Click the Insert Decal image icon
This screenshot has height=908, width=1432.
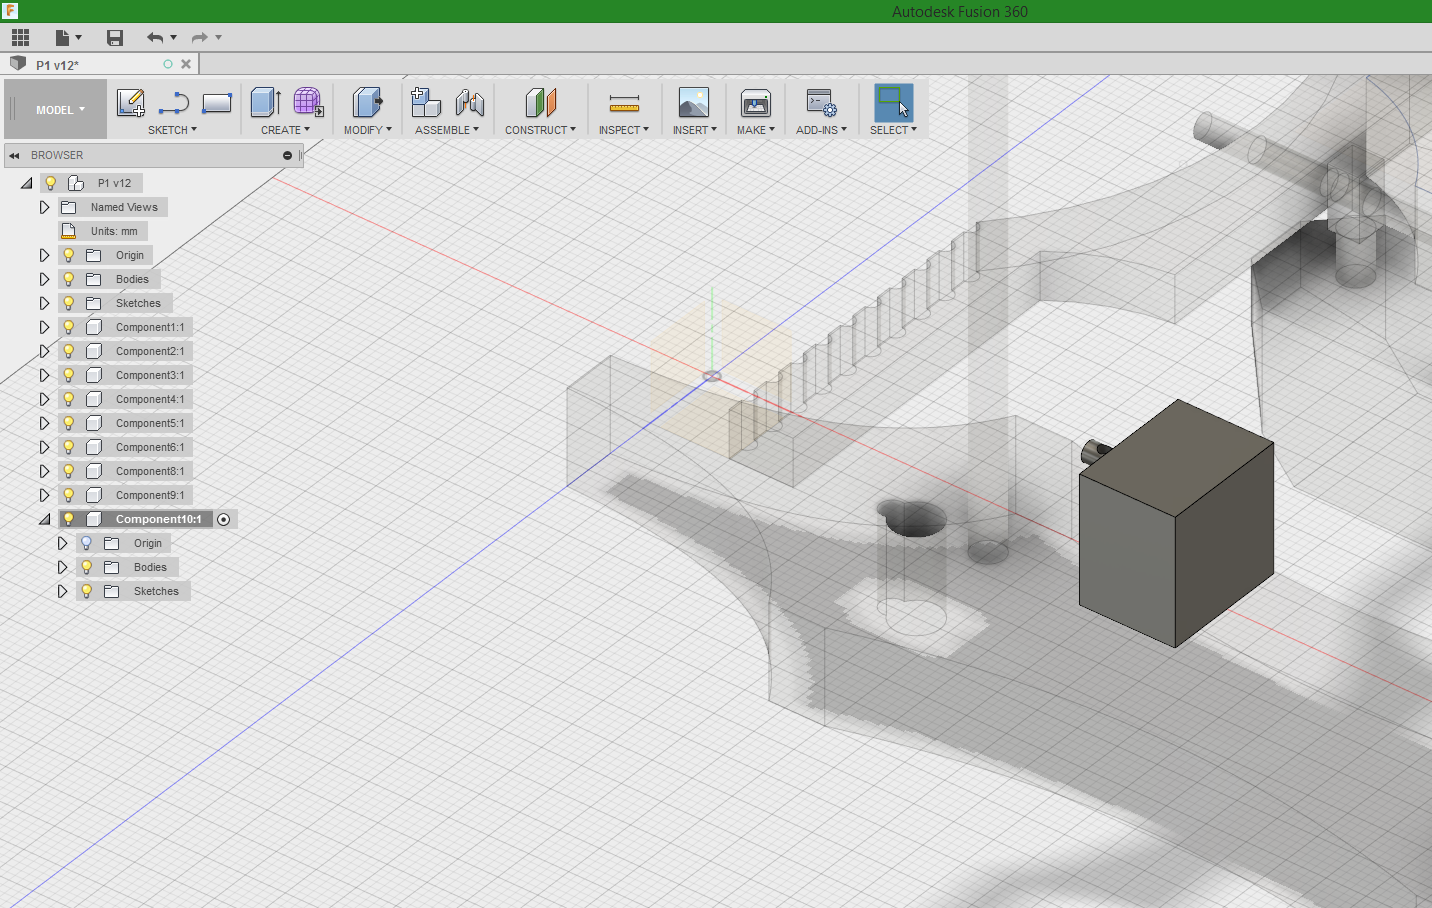693,102
